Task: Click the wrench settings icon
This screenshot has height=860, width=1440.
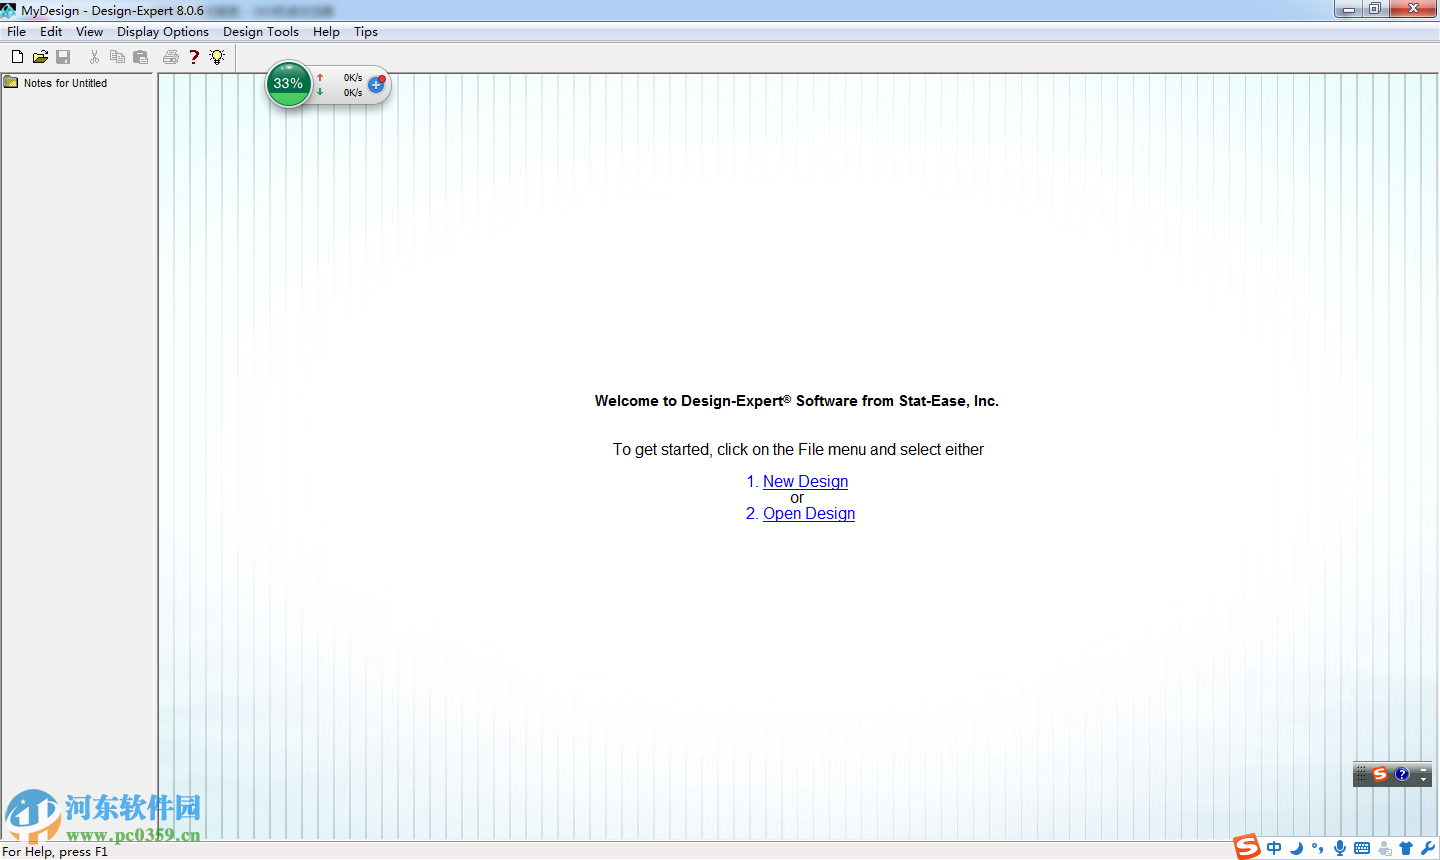Action: (x=1428, y=848)
